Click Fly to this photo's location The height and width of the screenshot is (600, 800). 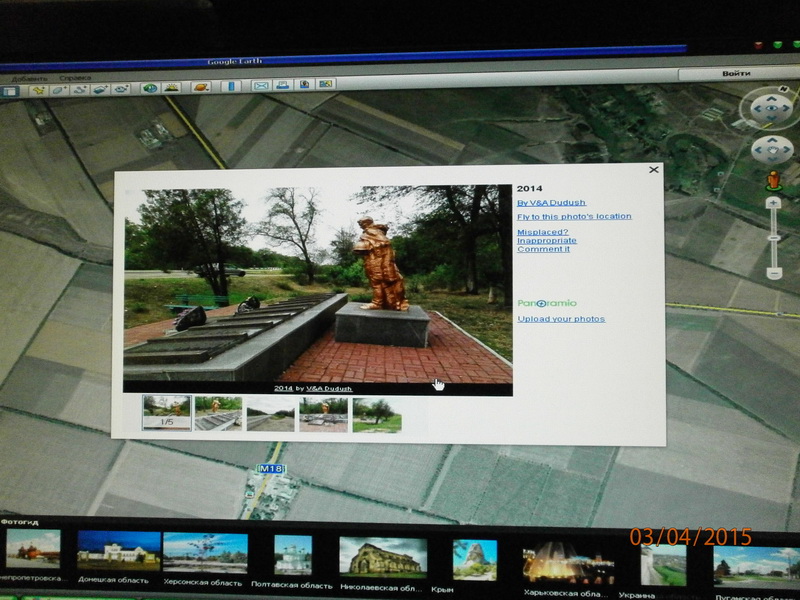[x=574, y=216]
